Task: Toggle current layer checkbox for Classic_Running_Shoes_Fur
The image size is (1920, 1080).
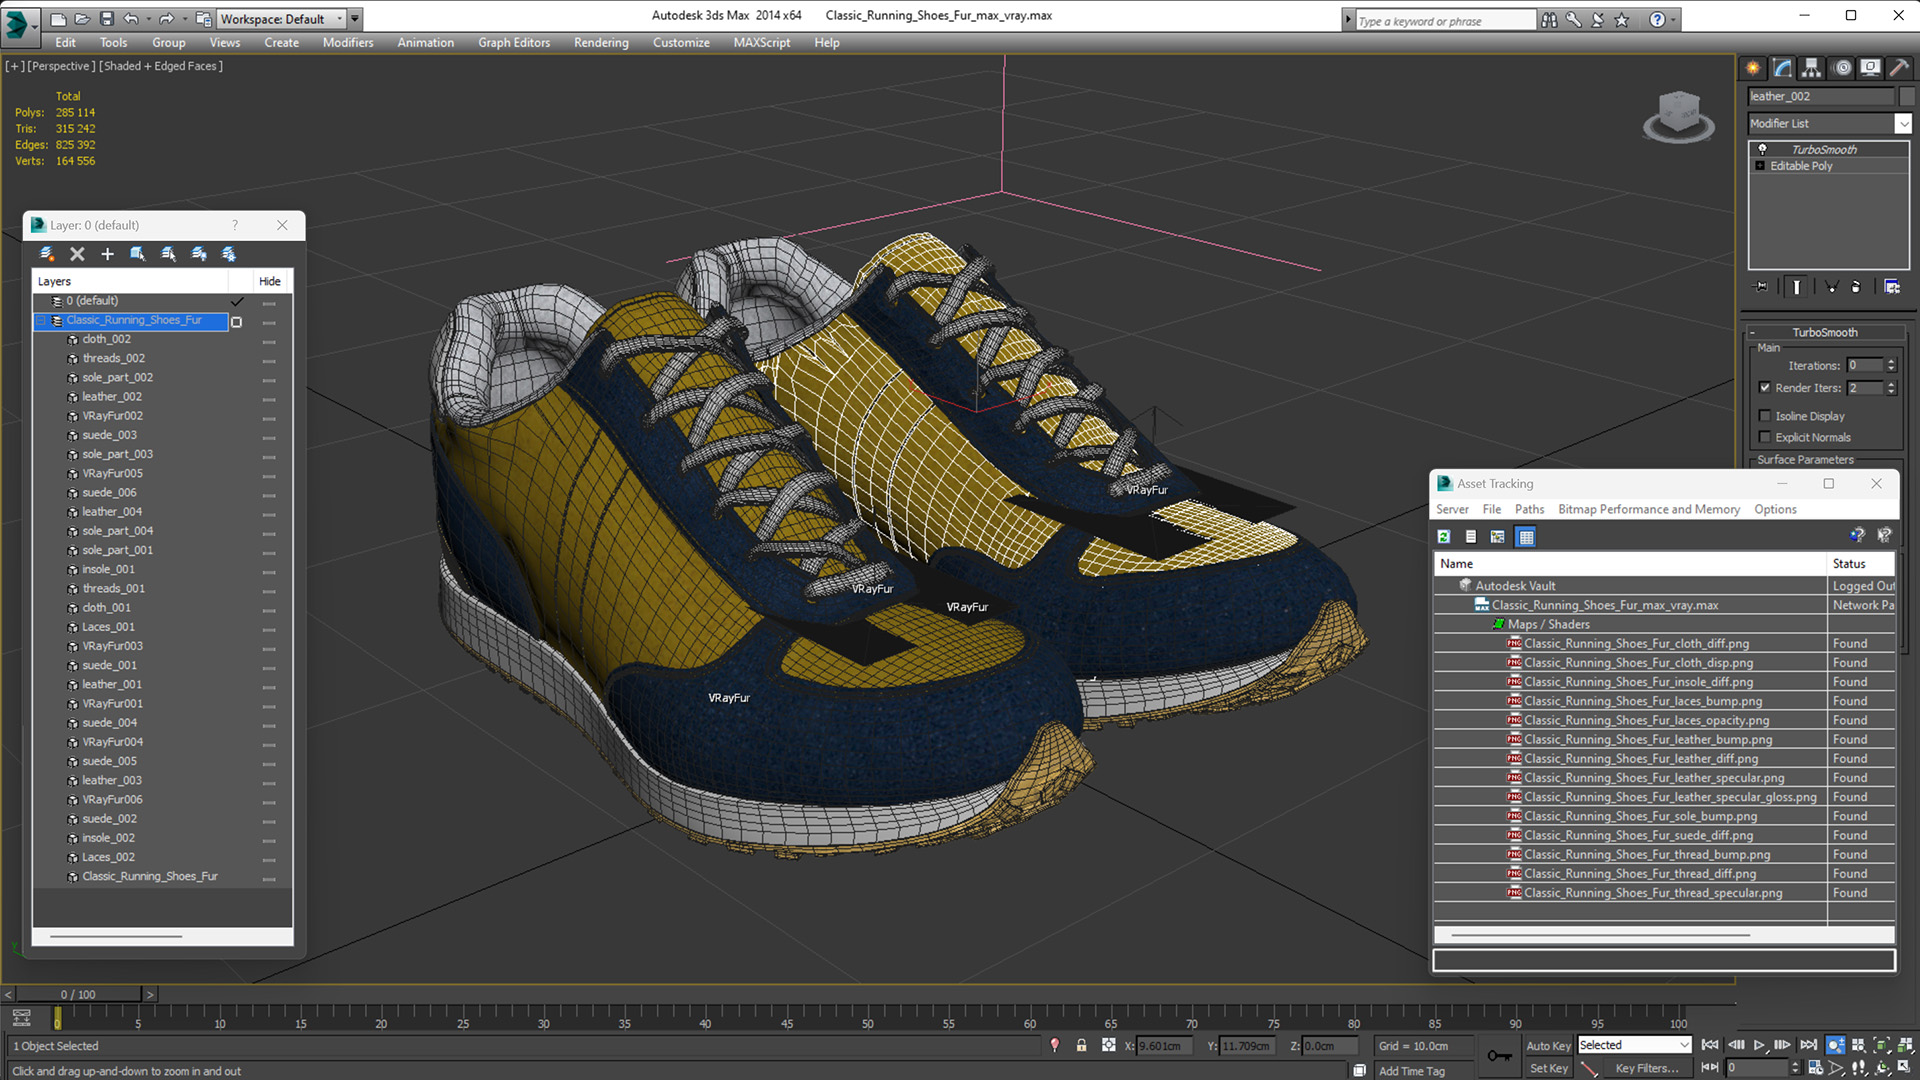Action: click(x=237, y=322)
